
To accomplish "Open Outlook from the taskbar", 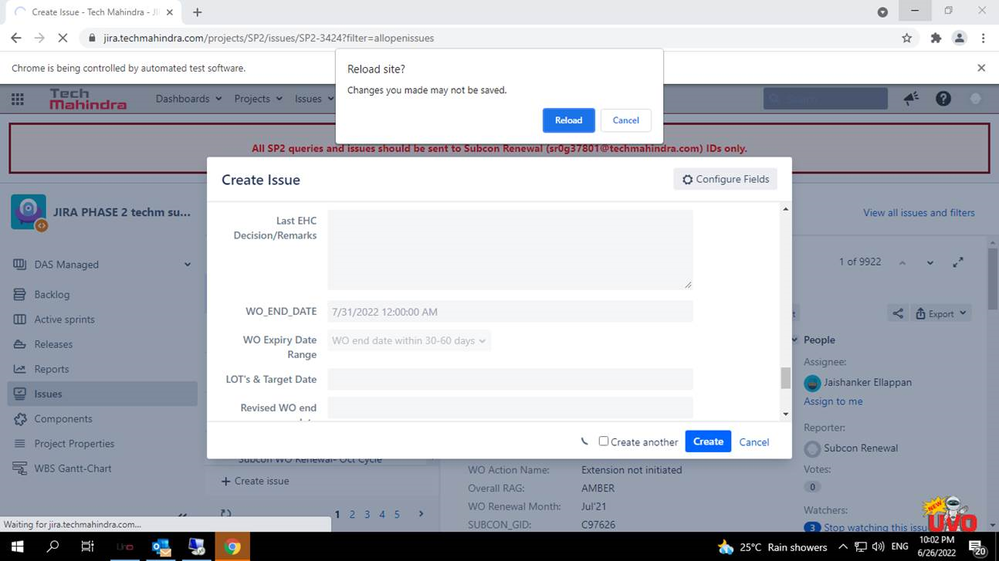I will click(161, 546).
